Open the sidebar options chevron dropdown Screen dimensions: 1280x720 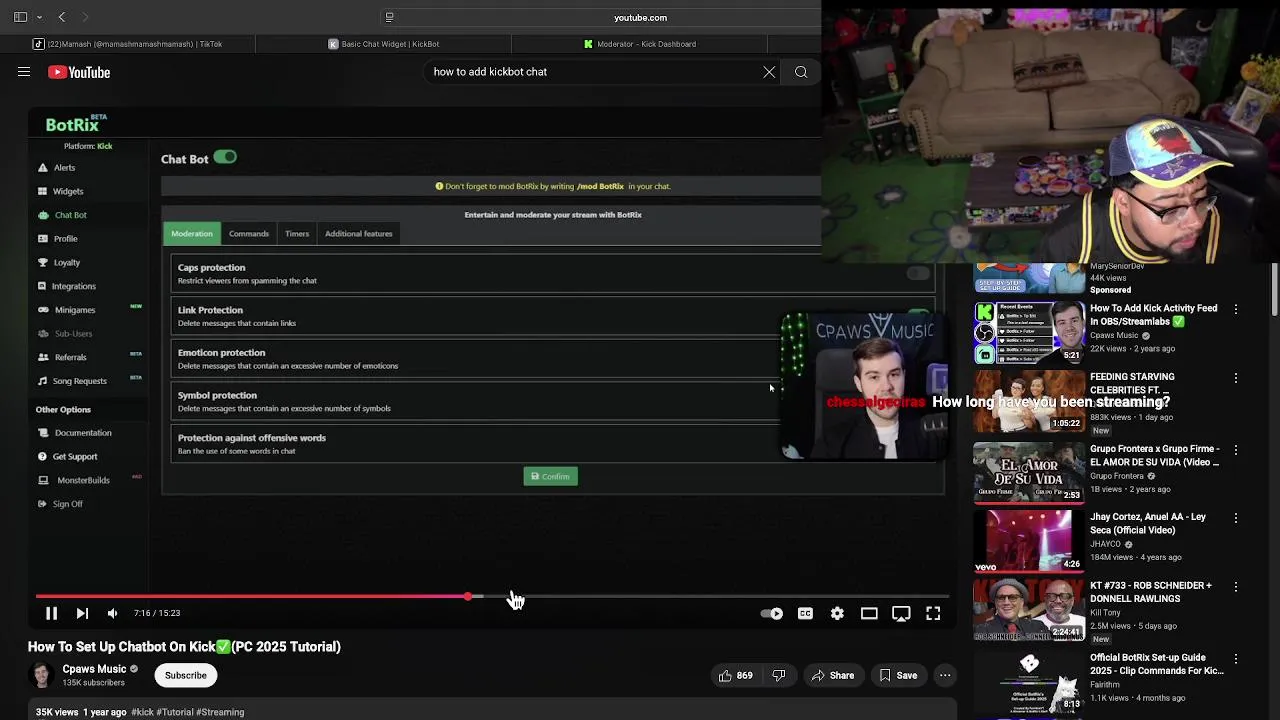point(40,17)
